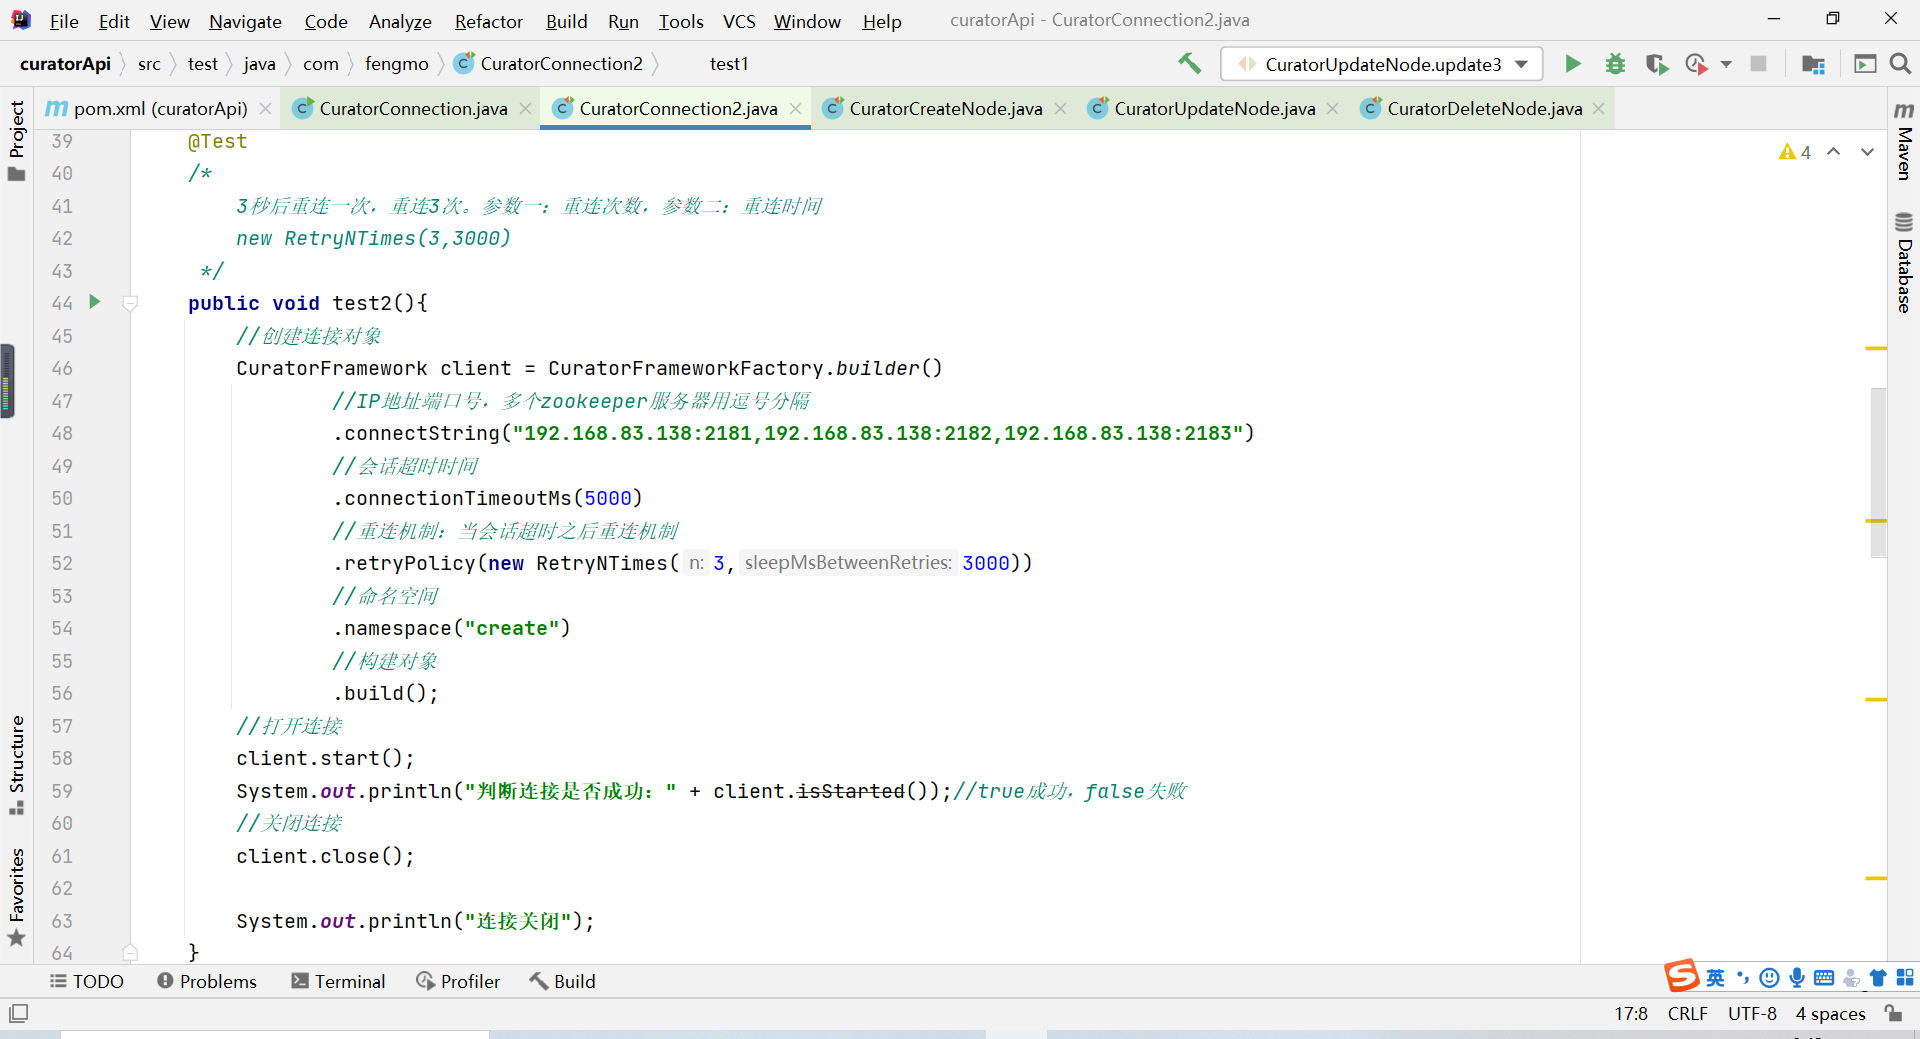Screen dimensions: 1920x1039
Task: Open the Maven tool window
Action: coord(1904,141)
